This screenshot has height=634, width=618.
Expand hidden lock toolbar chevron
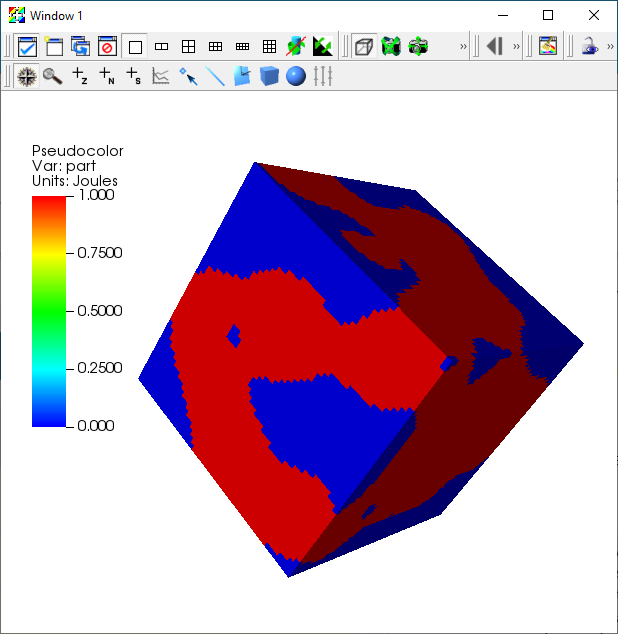(610, 46)
